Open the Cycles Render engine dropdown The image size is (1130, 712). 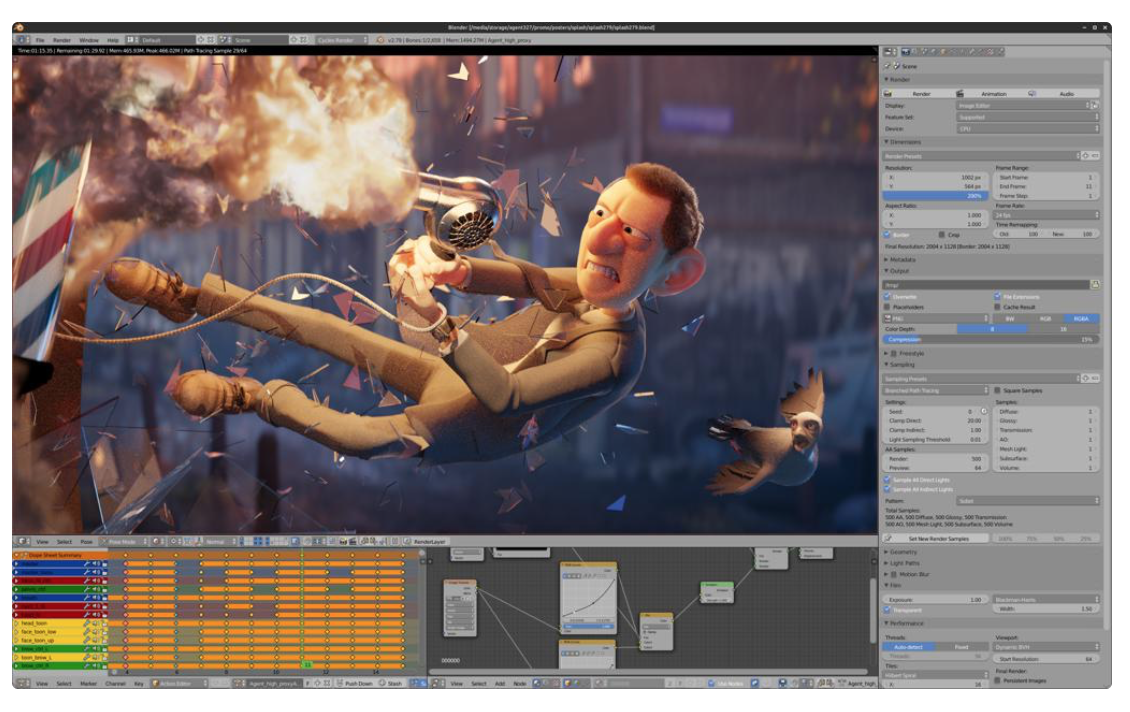coord(342,40)
